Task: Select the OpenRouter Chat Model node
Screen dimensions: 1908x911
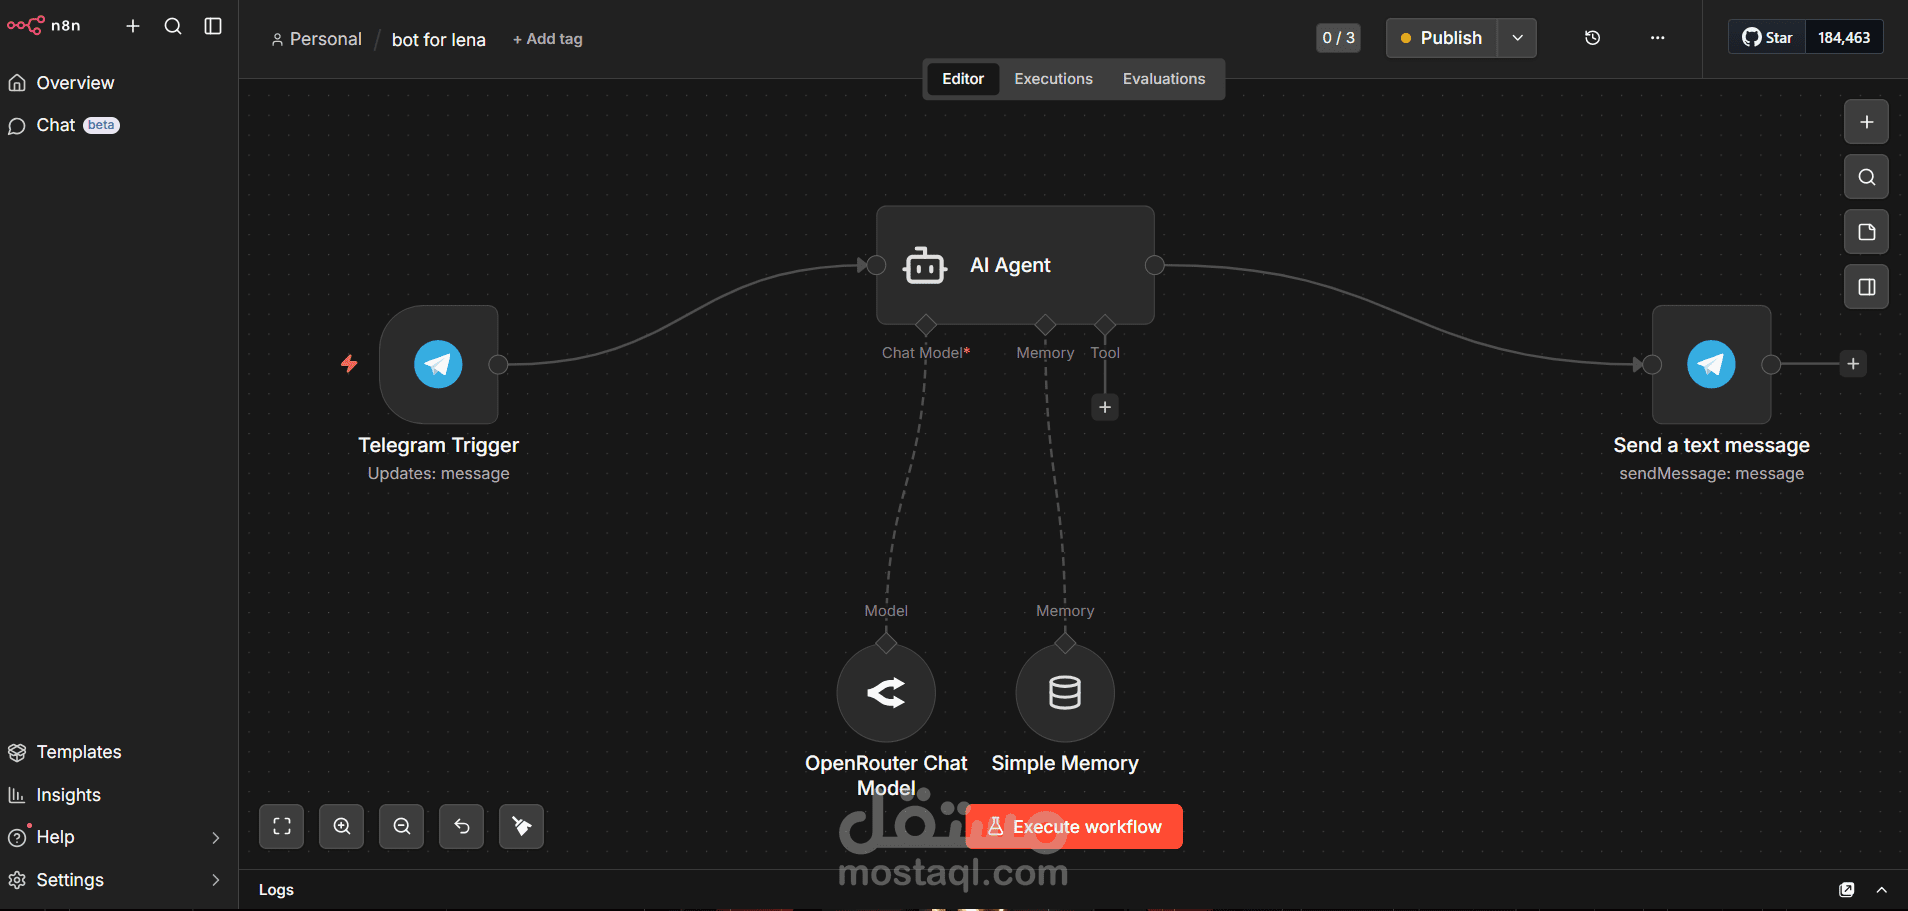Action: tap(886, 693)
